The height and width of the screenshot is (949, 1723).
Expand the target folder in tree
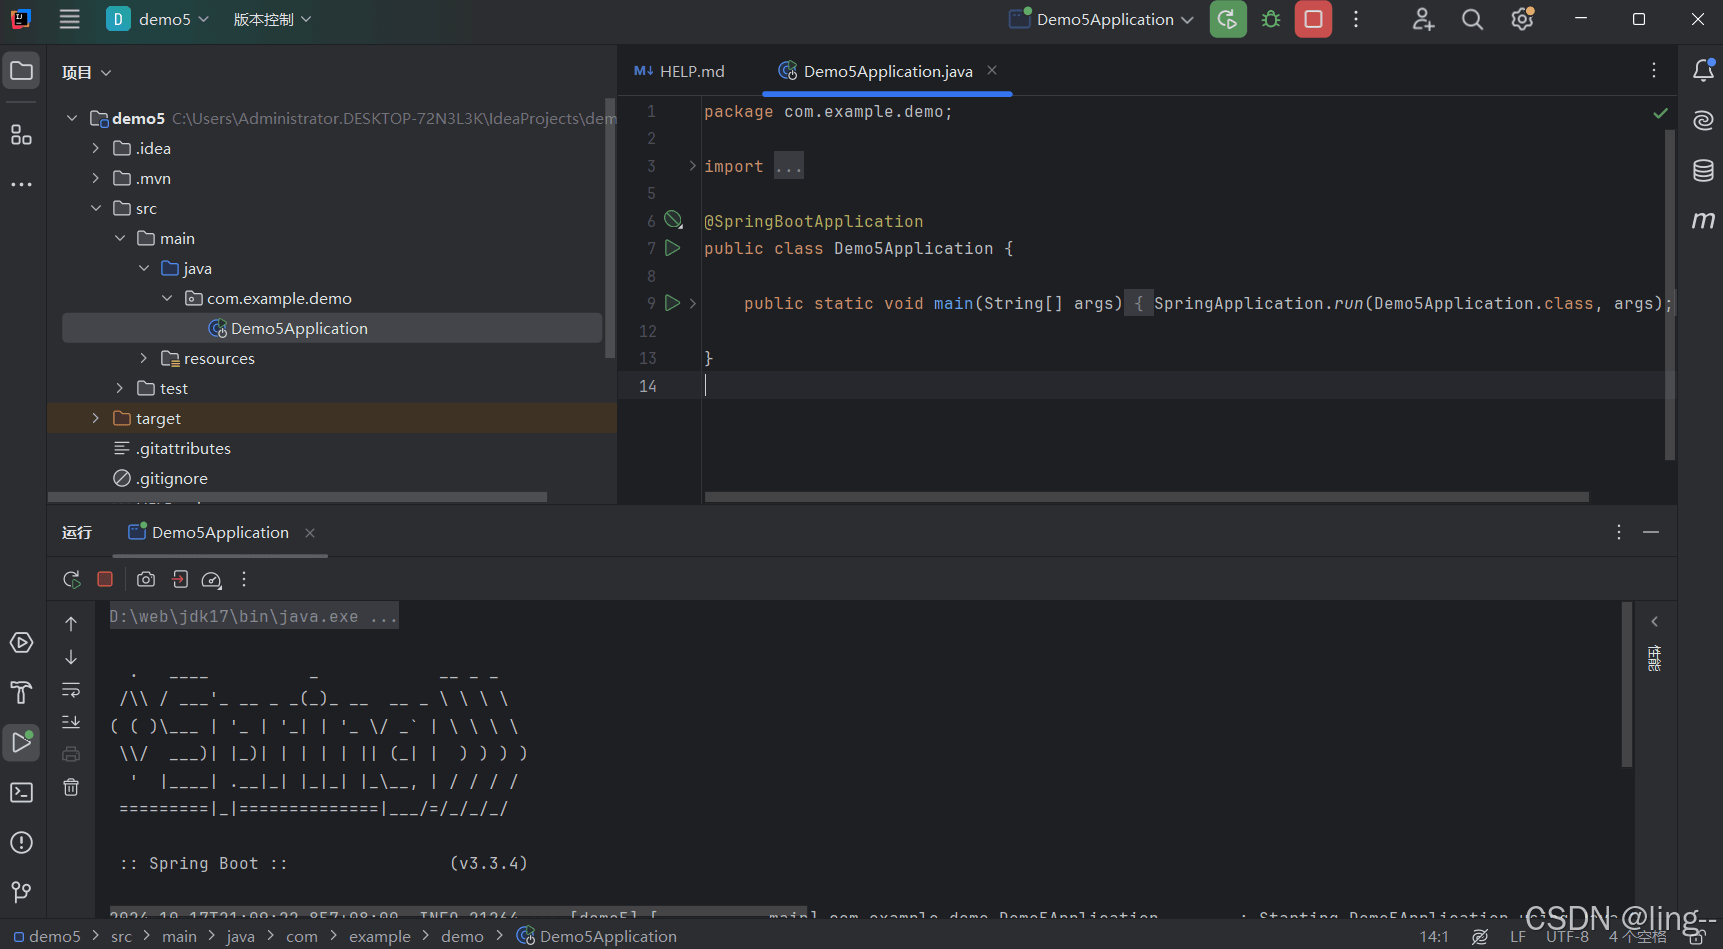[x=96, y=418]
